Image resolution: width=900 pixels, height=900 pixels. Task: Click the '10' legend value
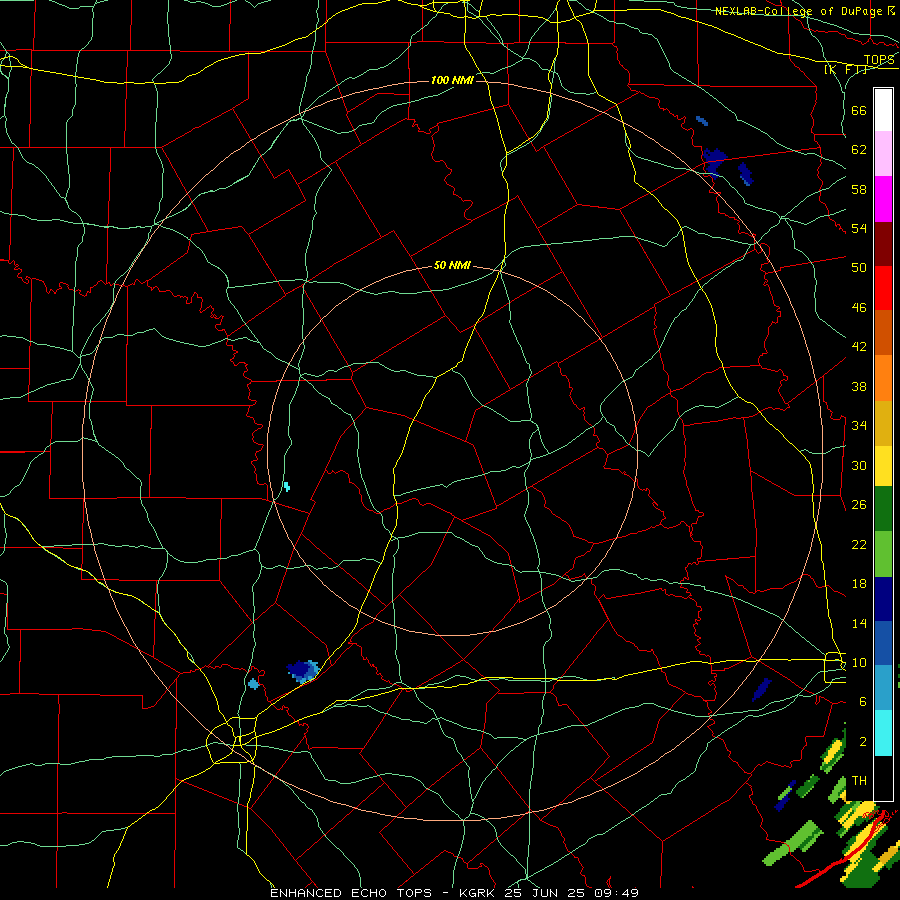tap(859, 663)
